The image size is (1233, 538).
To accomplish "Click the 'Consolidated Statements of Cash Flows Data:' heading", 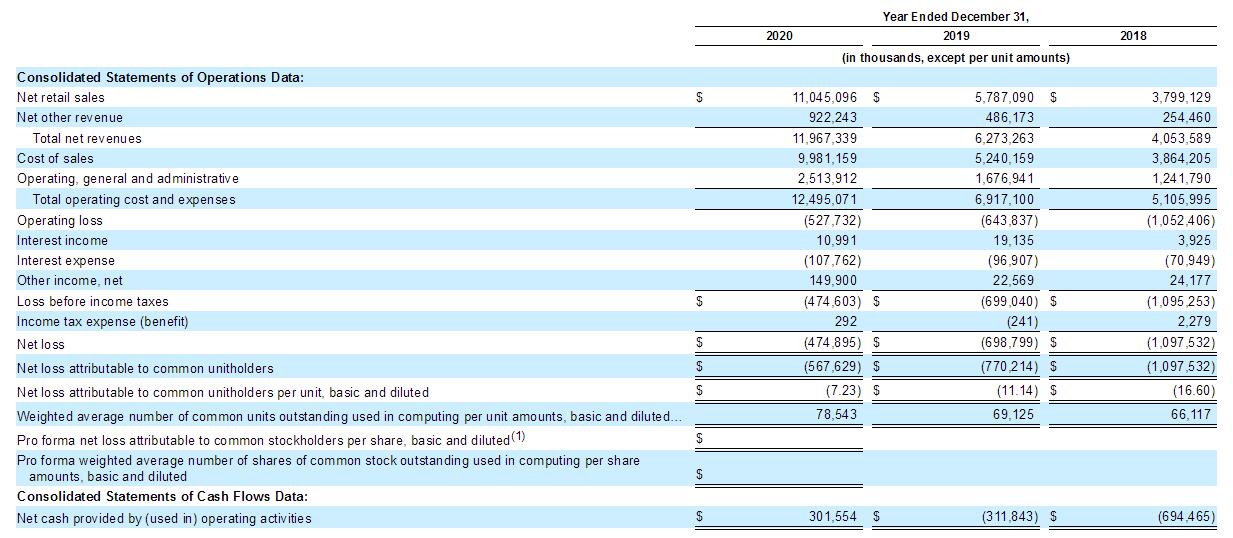I will click(163, 497).
